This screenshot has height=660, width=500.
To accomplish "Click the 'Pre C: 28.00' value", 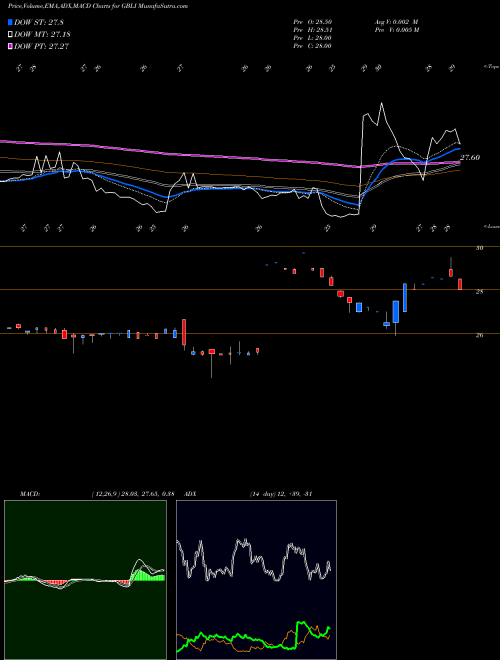I will coord(313,46).
